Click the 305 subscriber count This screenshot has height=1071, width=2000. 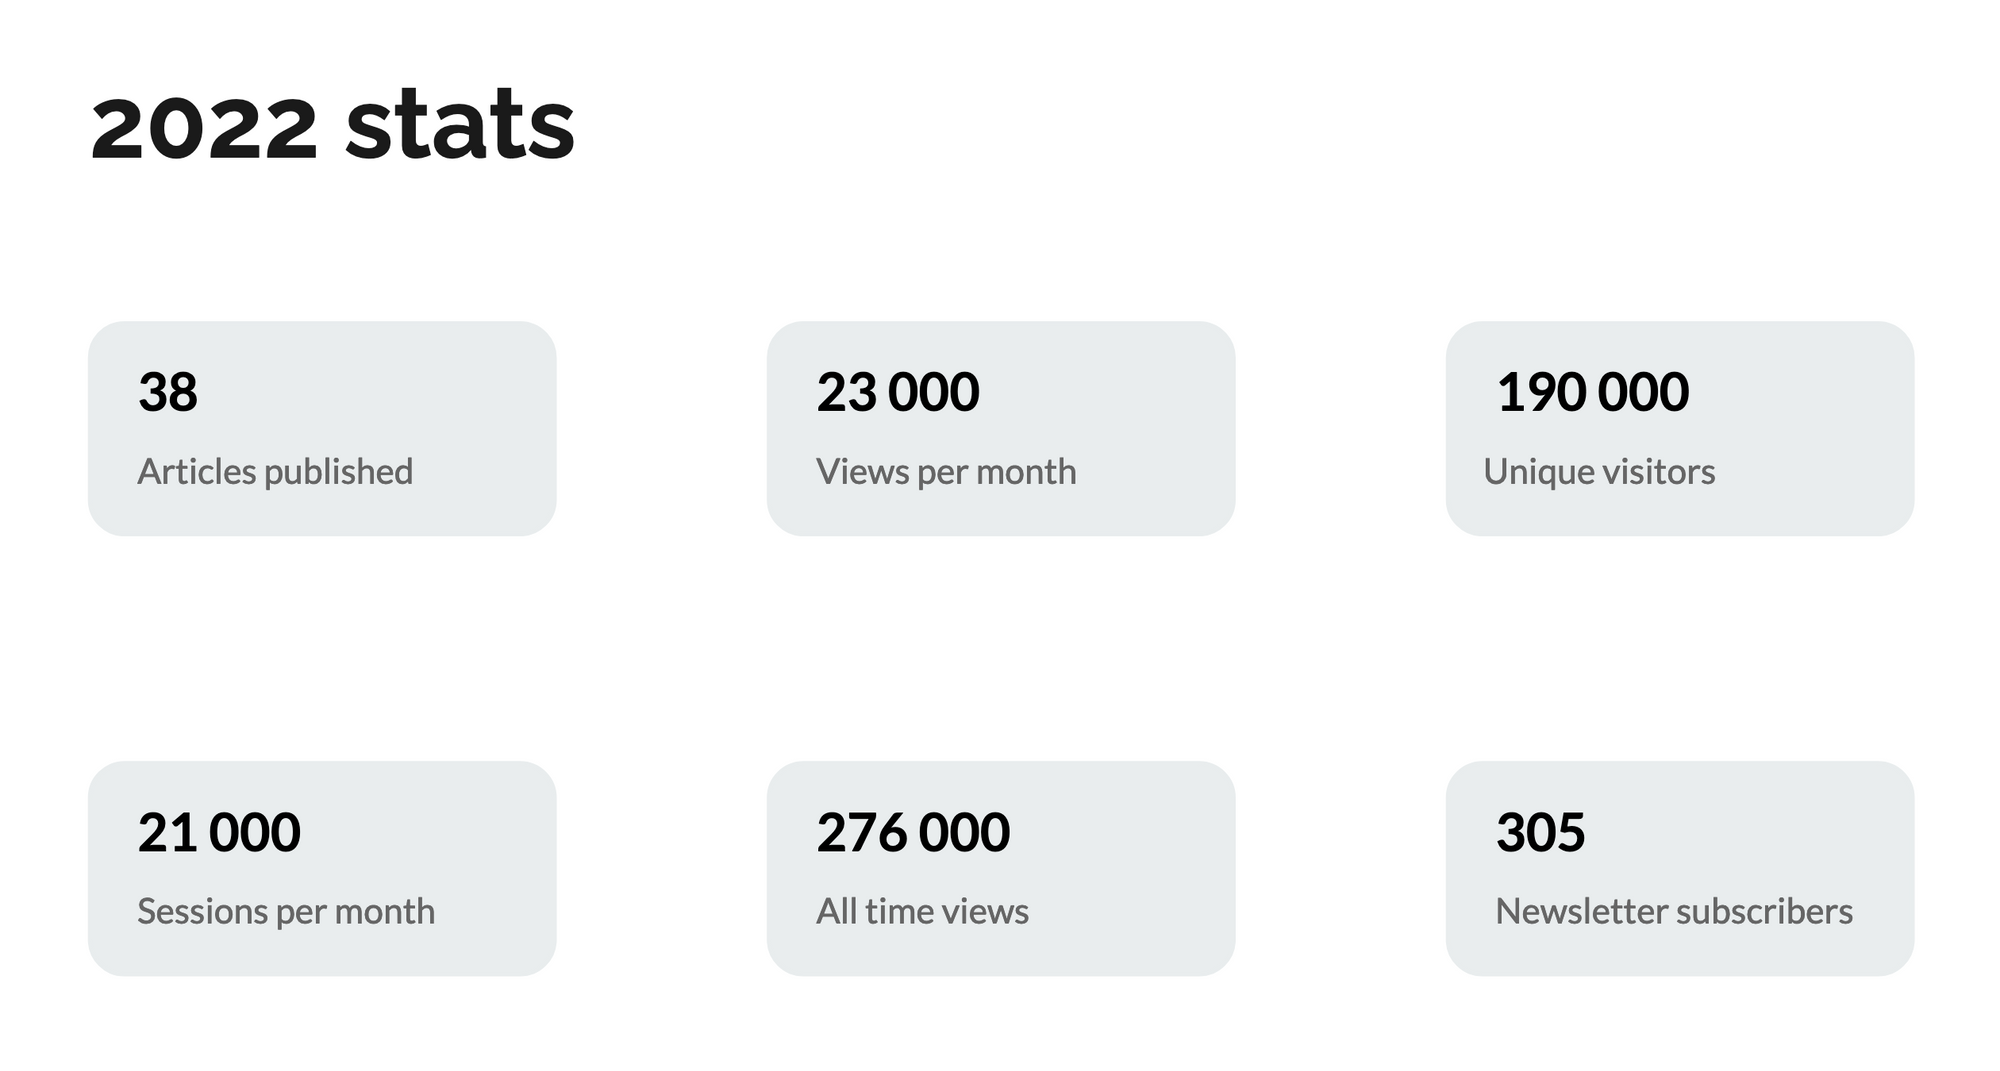point(1541,832)
